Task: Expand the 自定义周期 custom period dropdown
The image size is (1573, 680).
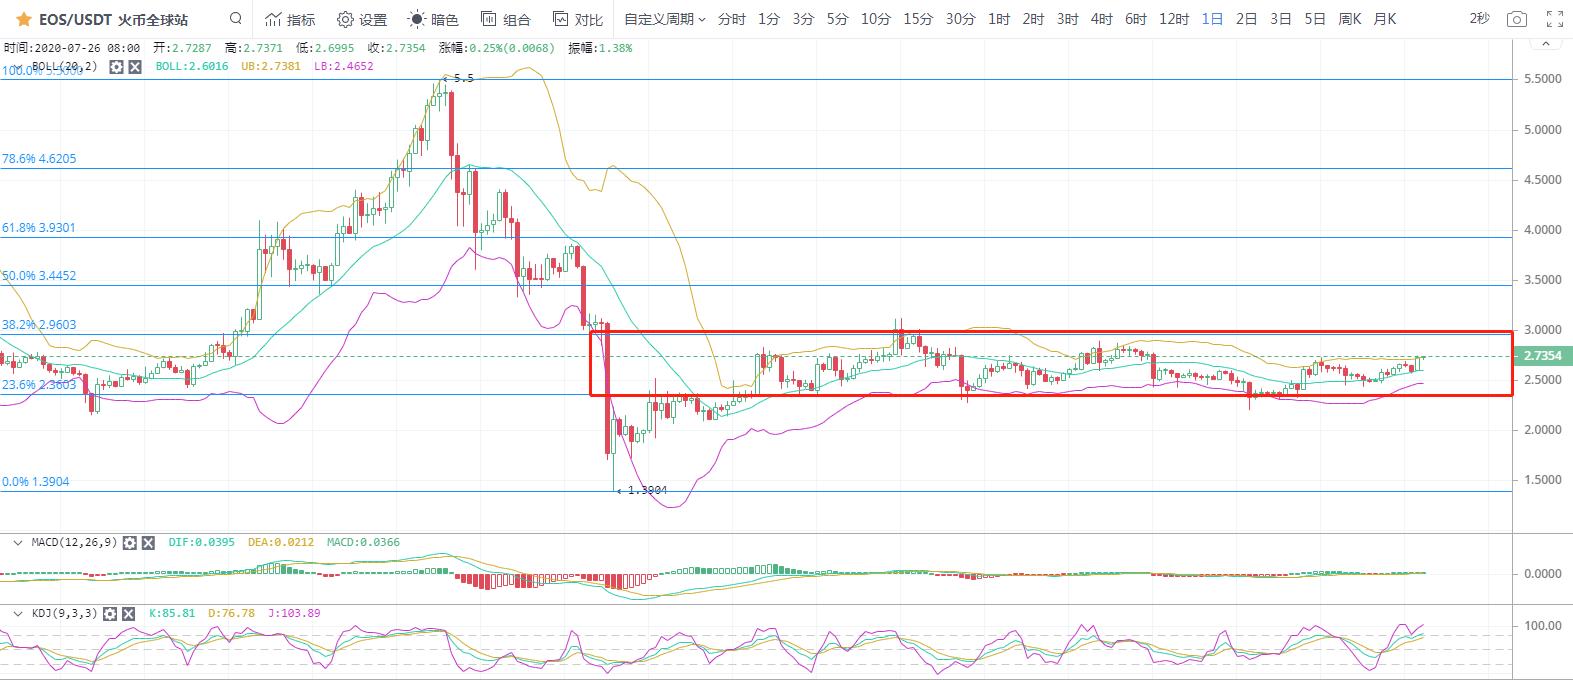Action: [x=664, y=19]
